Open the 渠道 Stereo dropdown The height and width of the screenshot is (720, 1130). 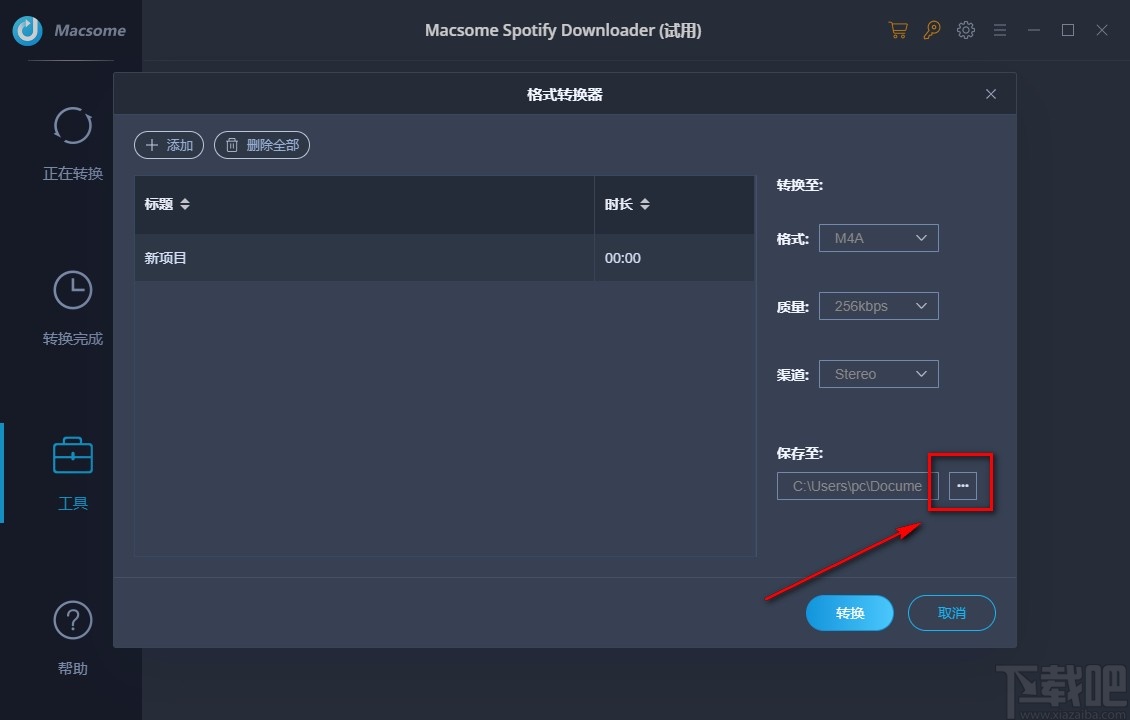pyautogui.click(x=878, y=373)
